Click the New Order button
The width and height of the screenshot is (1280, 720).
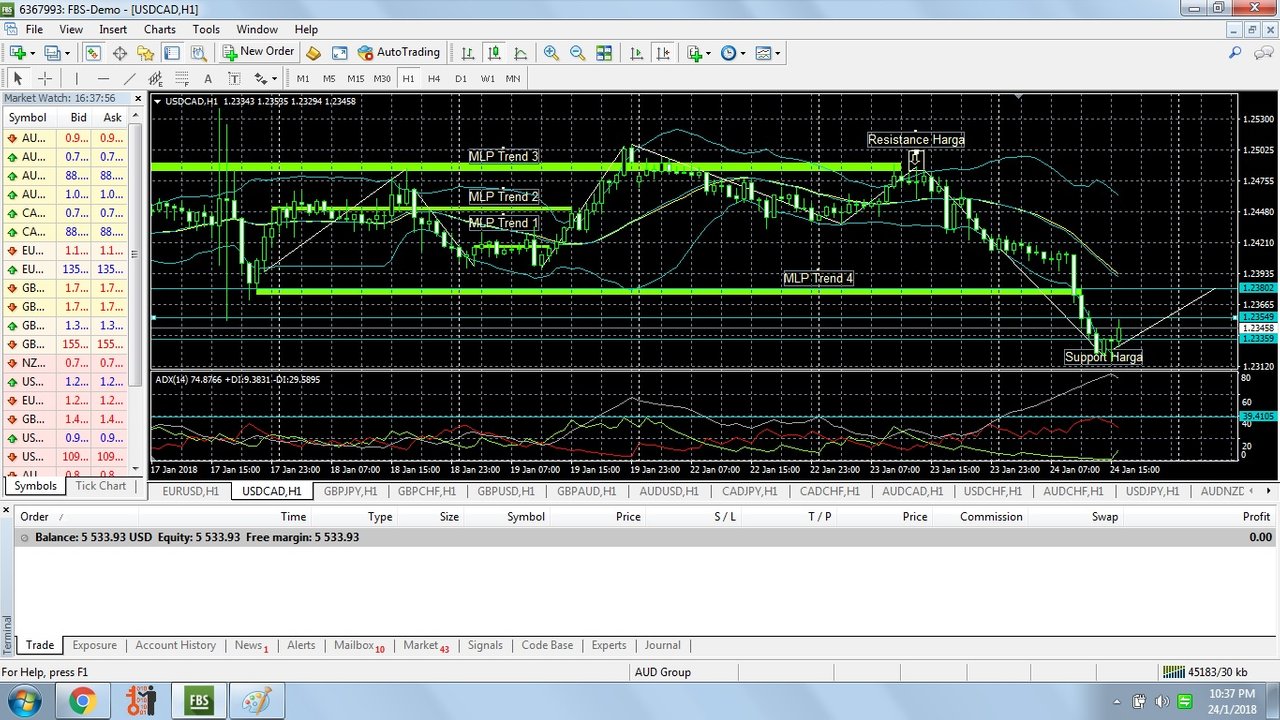259,52
